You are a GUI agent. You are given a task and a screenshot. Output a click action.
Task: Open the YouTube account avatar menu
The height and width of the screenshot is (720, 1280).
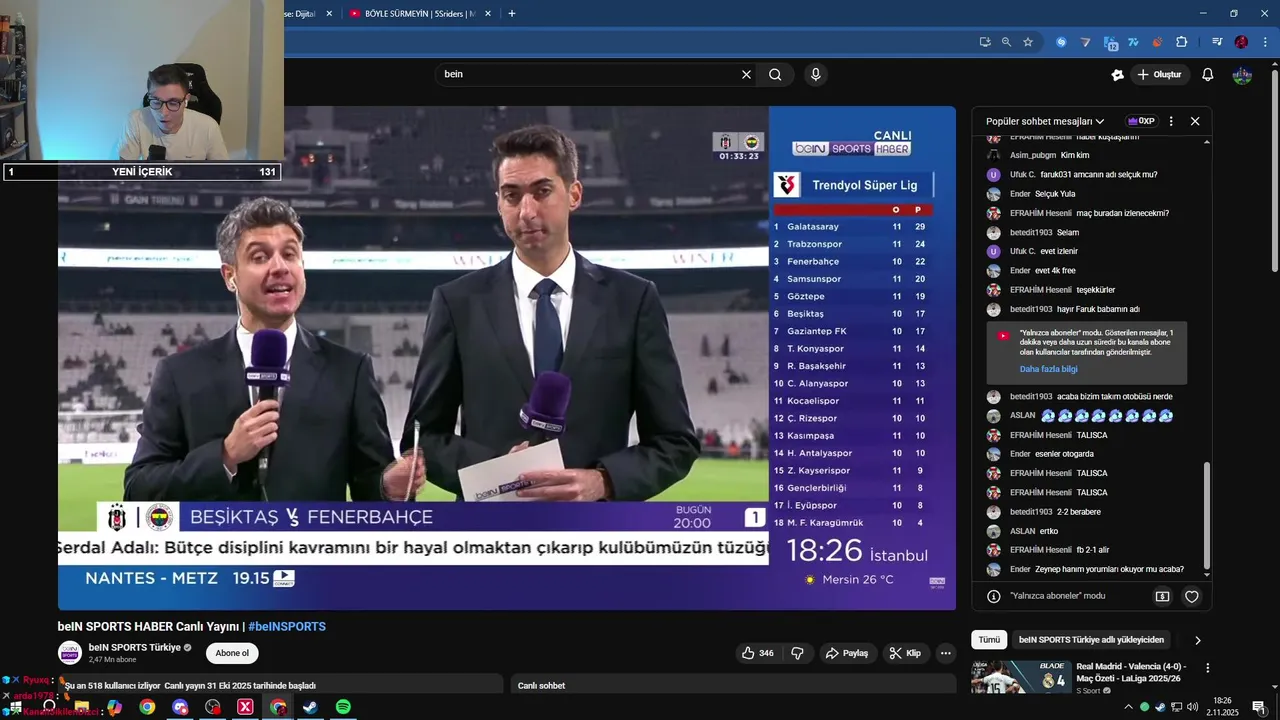(1242, 74)
